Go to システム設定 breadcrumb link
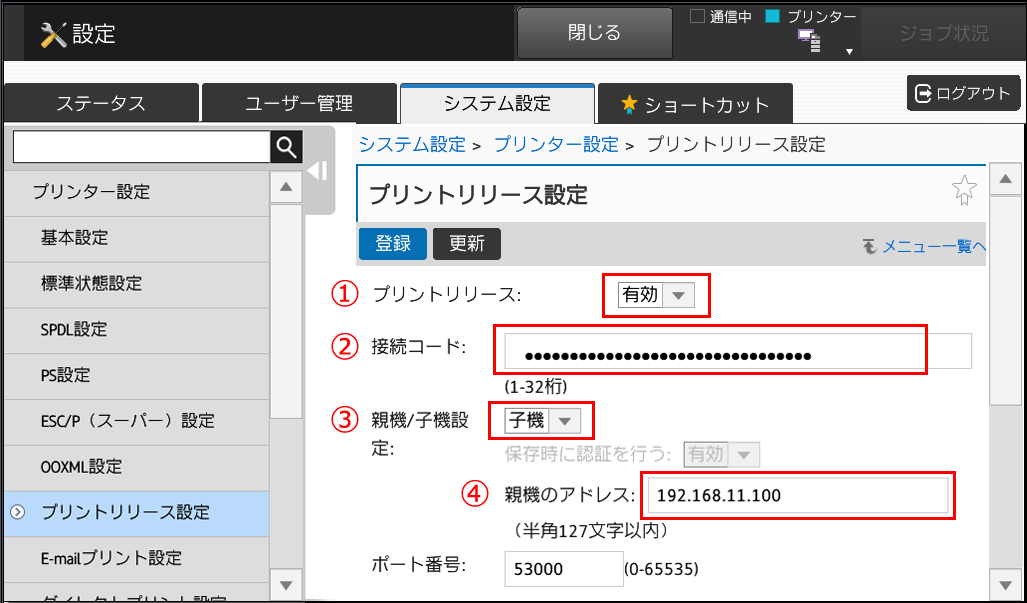This screenshot has height=603, width=1027. point(412,144)
